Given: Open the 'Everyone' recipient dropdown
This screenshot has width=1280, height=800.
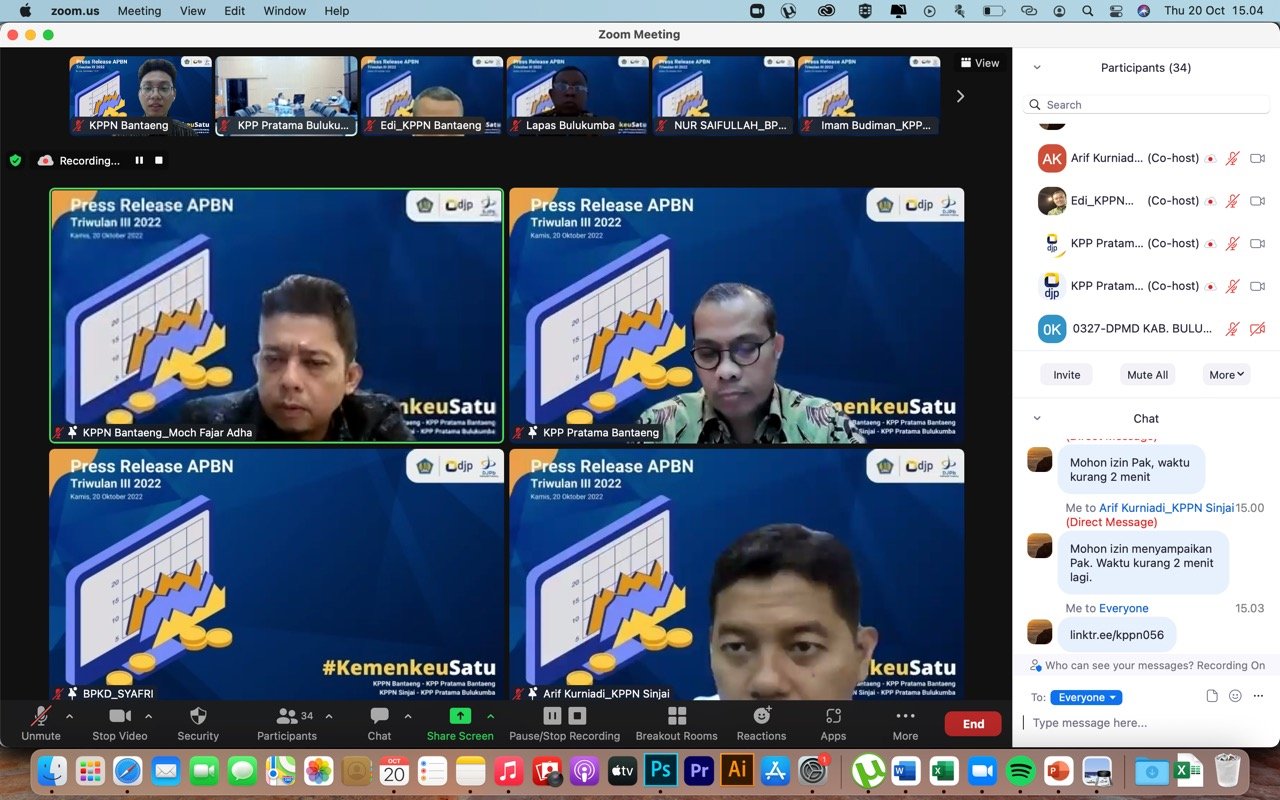Looking at the screenshot, I should (1086, 697).
